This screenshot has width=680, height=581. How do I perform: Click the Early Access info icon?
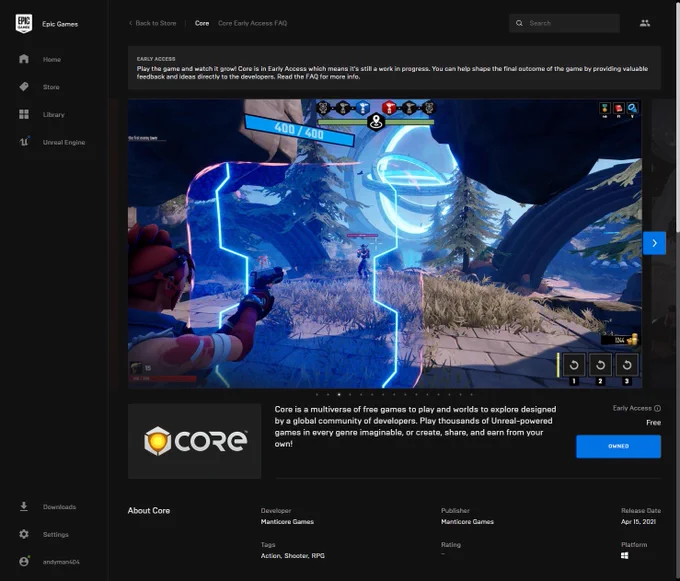pyautogui.click(x=657, y=408)
